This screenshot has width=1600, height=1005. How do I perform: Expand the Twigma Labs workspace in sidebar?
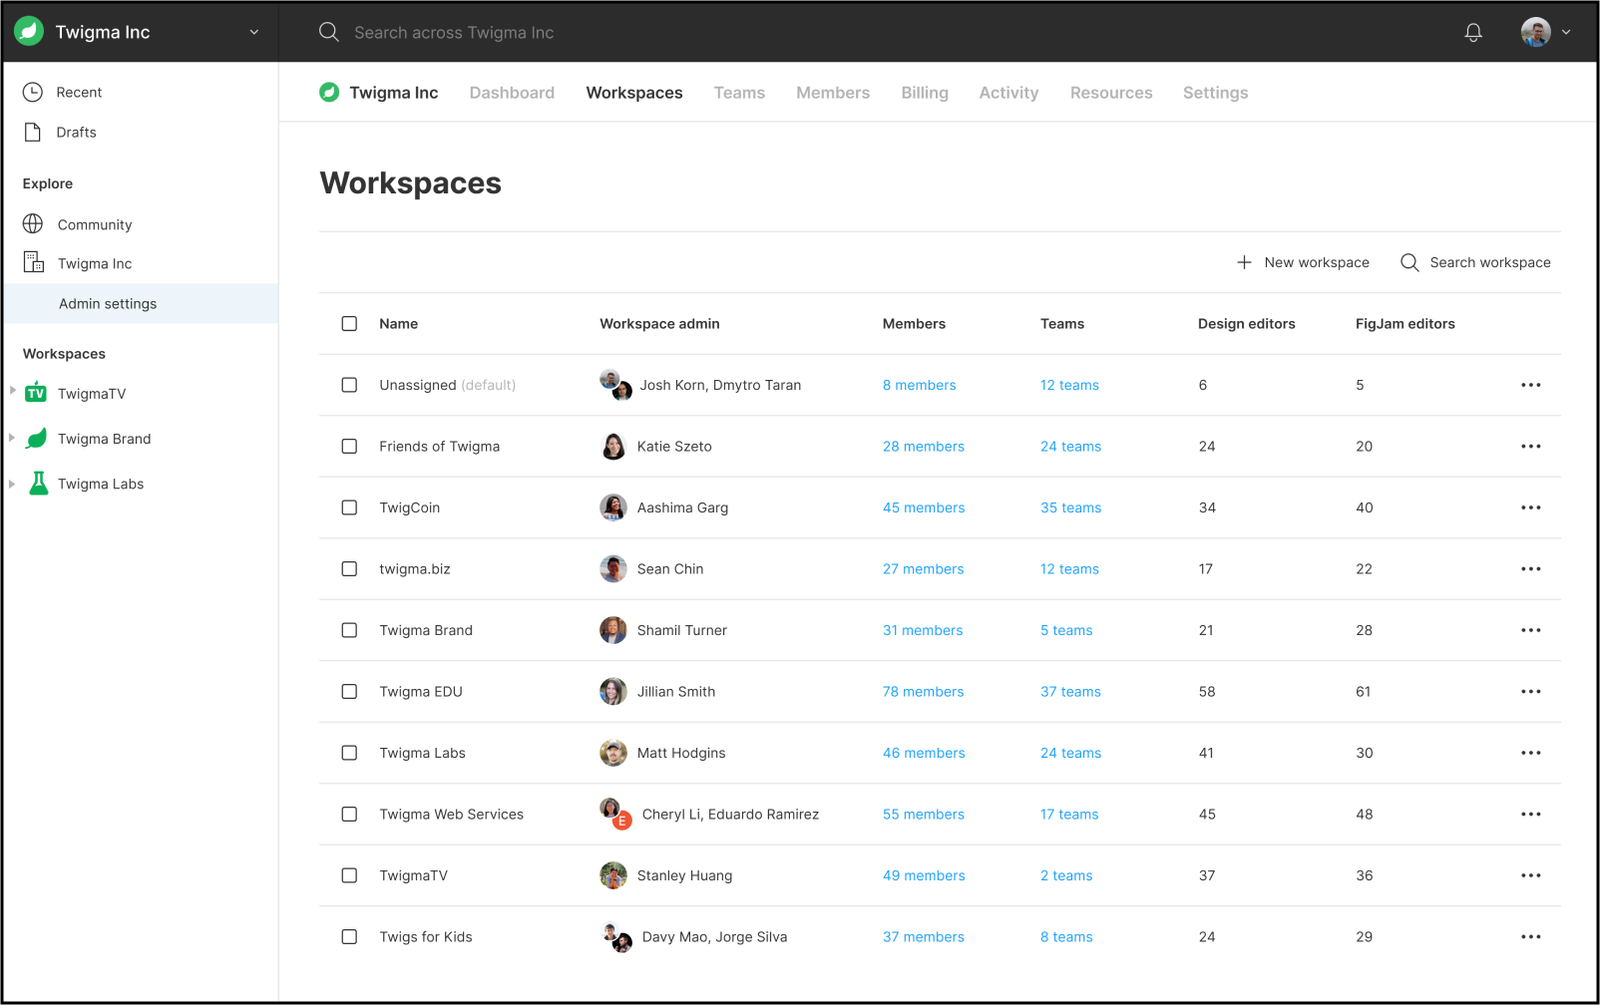(12, 484)
